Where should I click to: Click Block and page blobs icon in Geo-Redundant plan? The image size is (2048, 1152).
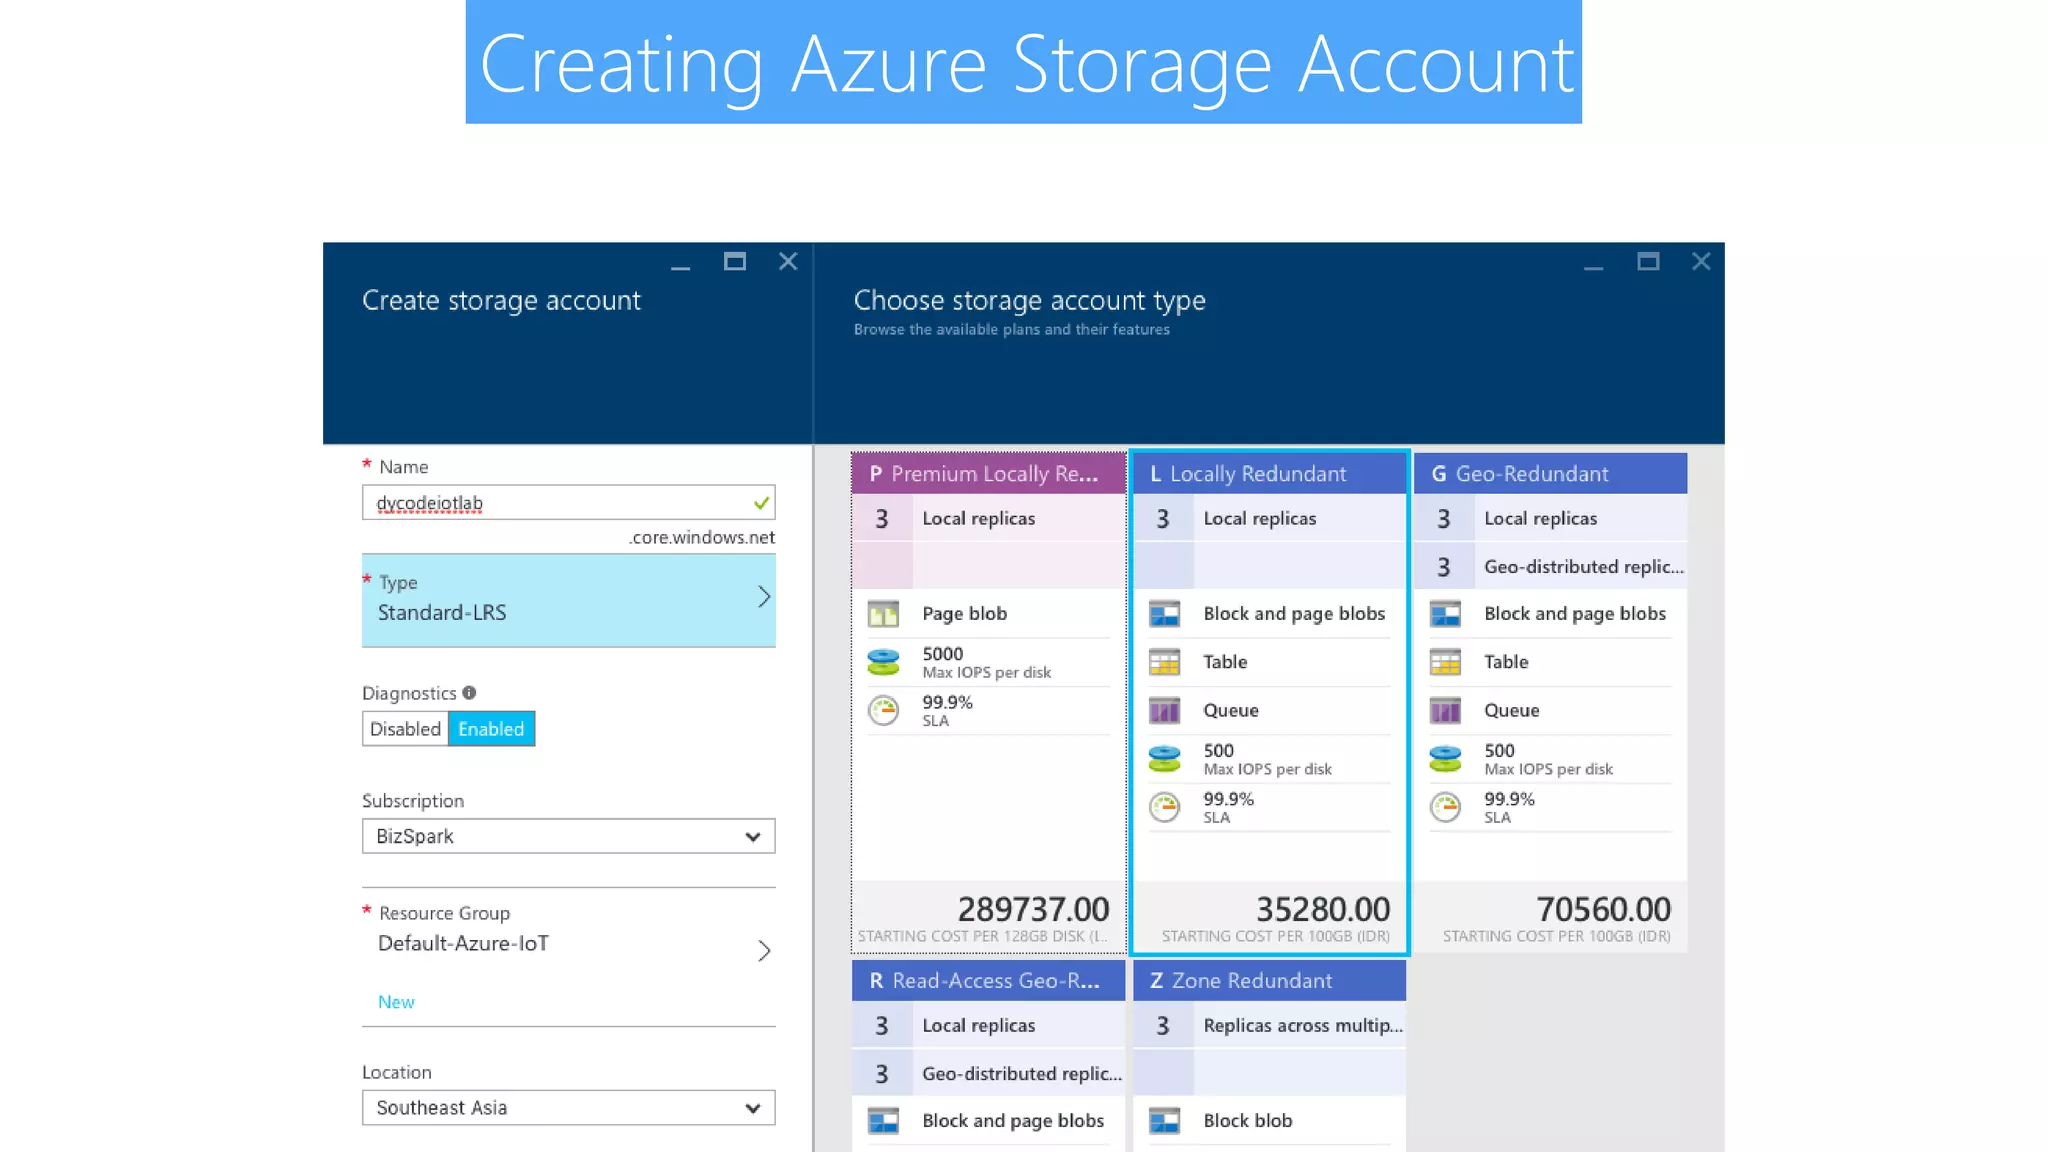1445,614
